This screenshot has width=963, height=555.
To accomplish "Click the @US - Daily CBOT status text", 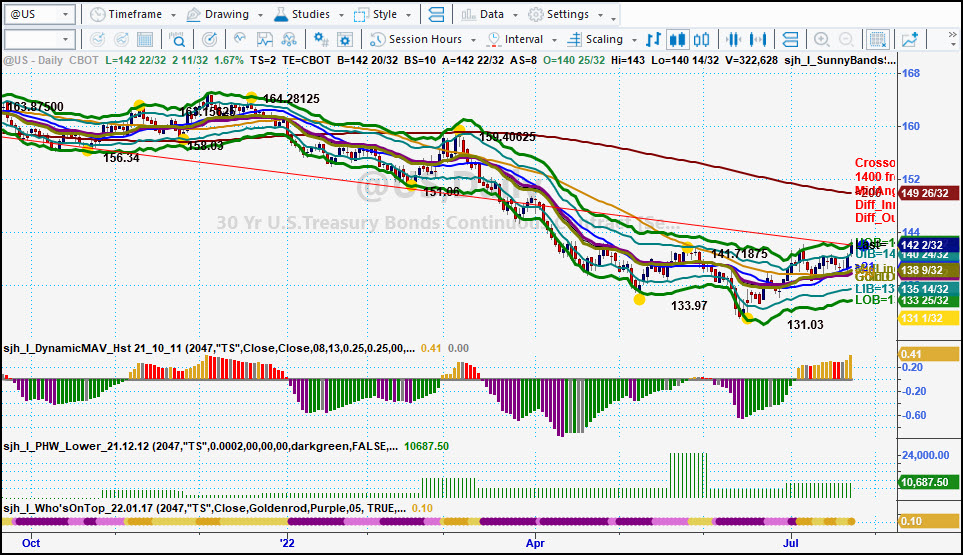I will coord(51,60).
